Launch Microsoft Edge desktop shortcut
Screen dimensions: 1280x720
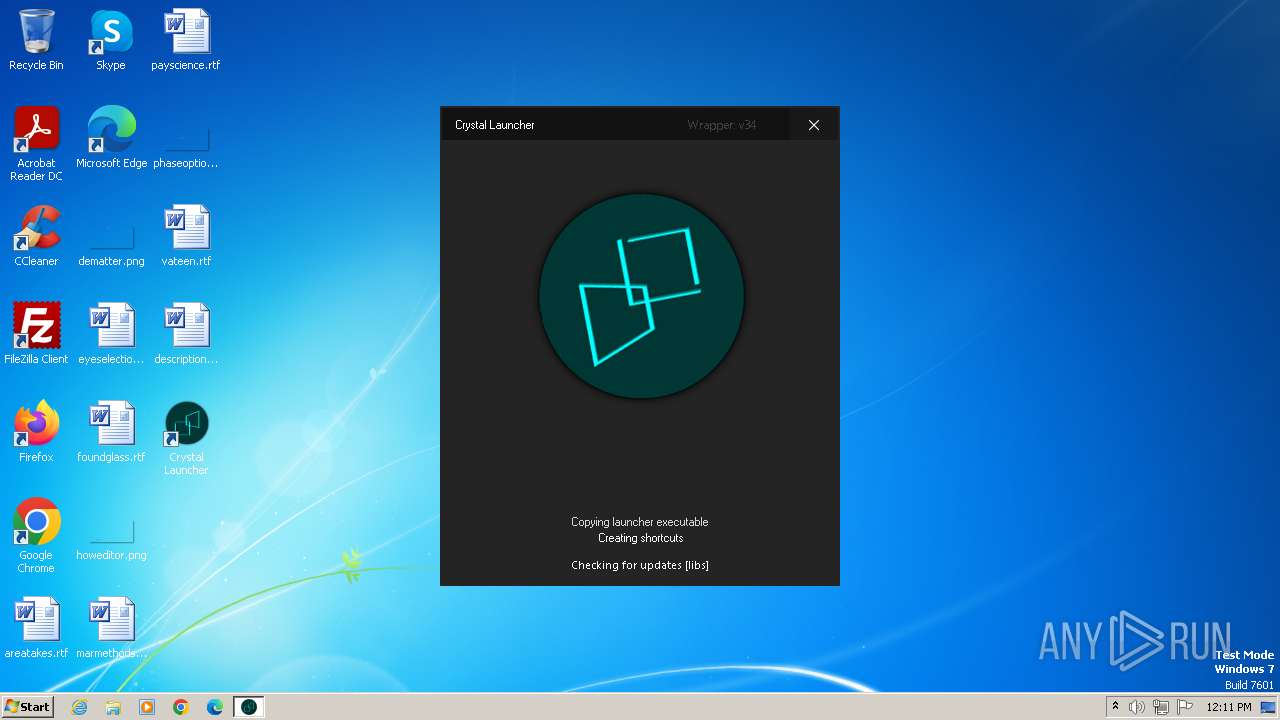tap(111, 138)
